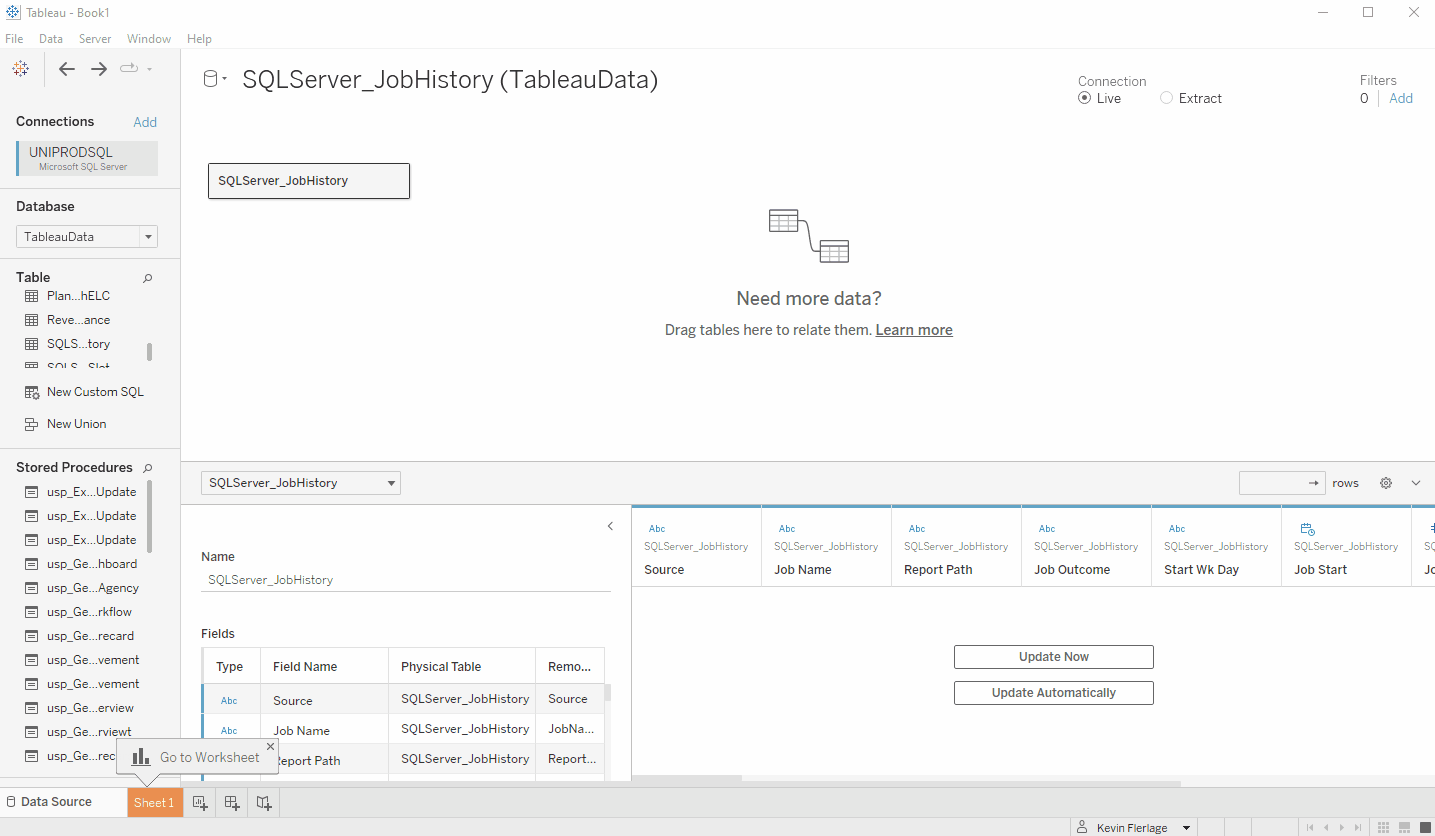Open the data source cylinder icon menu
This screenshot has height=836, width=1435.
pos(210,79)
